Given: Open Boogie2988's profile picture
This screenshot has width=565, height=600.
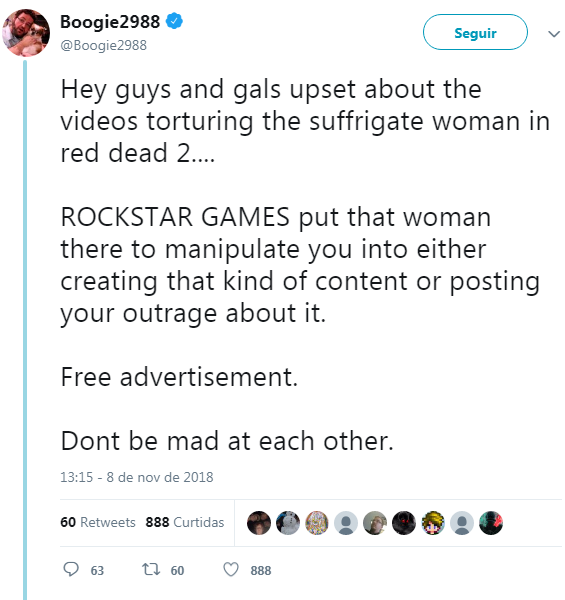Looking at the screenshot, I should pyautogui.click(x=26, y=33).
